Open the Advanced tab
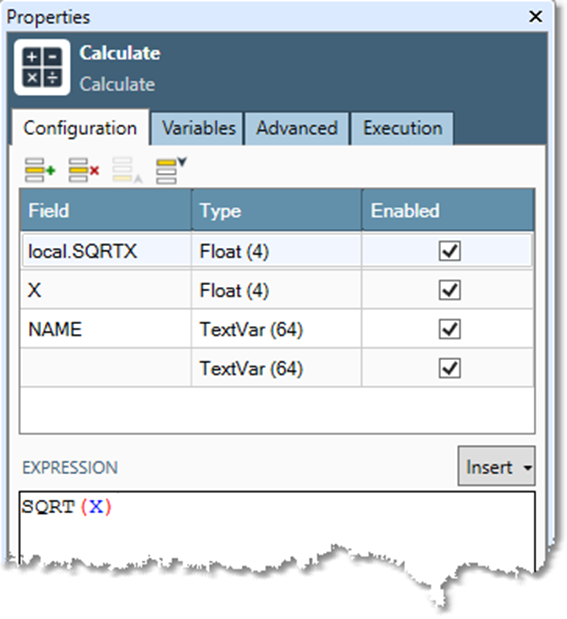This screenshot has width=567, height=619. (x=297, y=129)
